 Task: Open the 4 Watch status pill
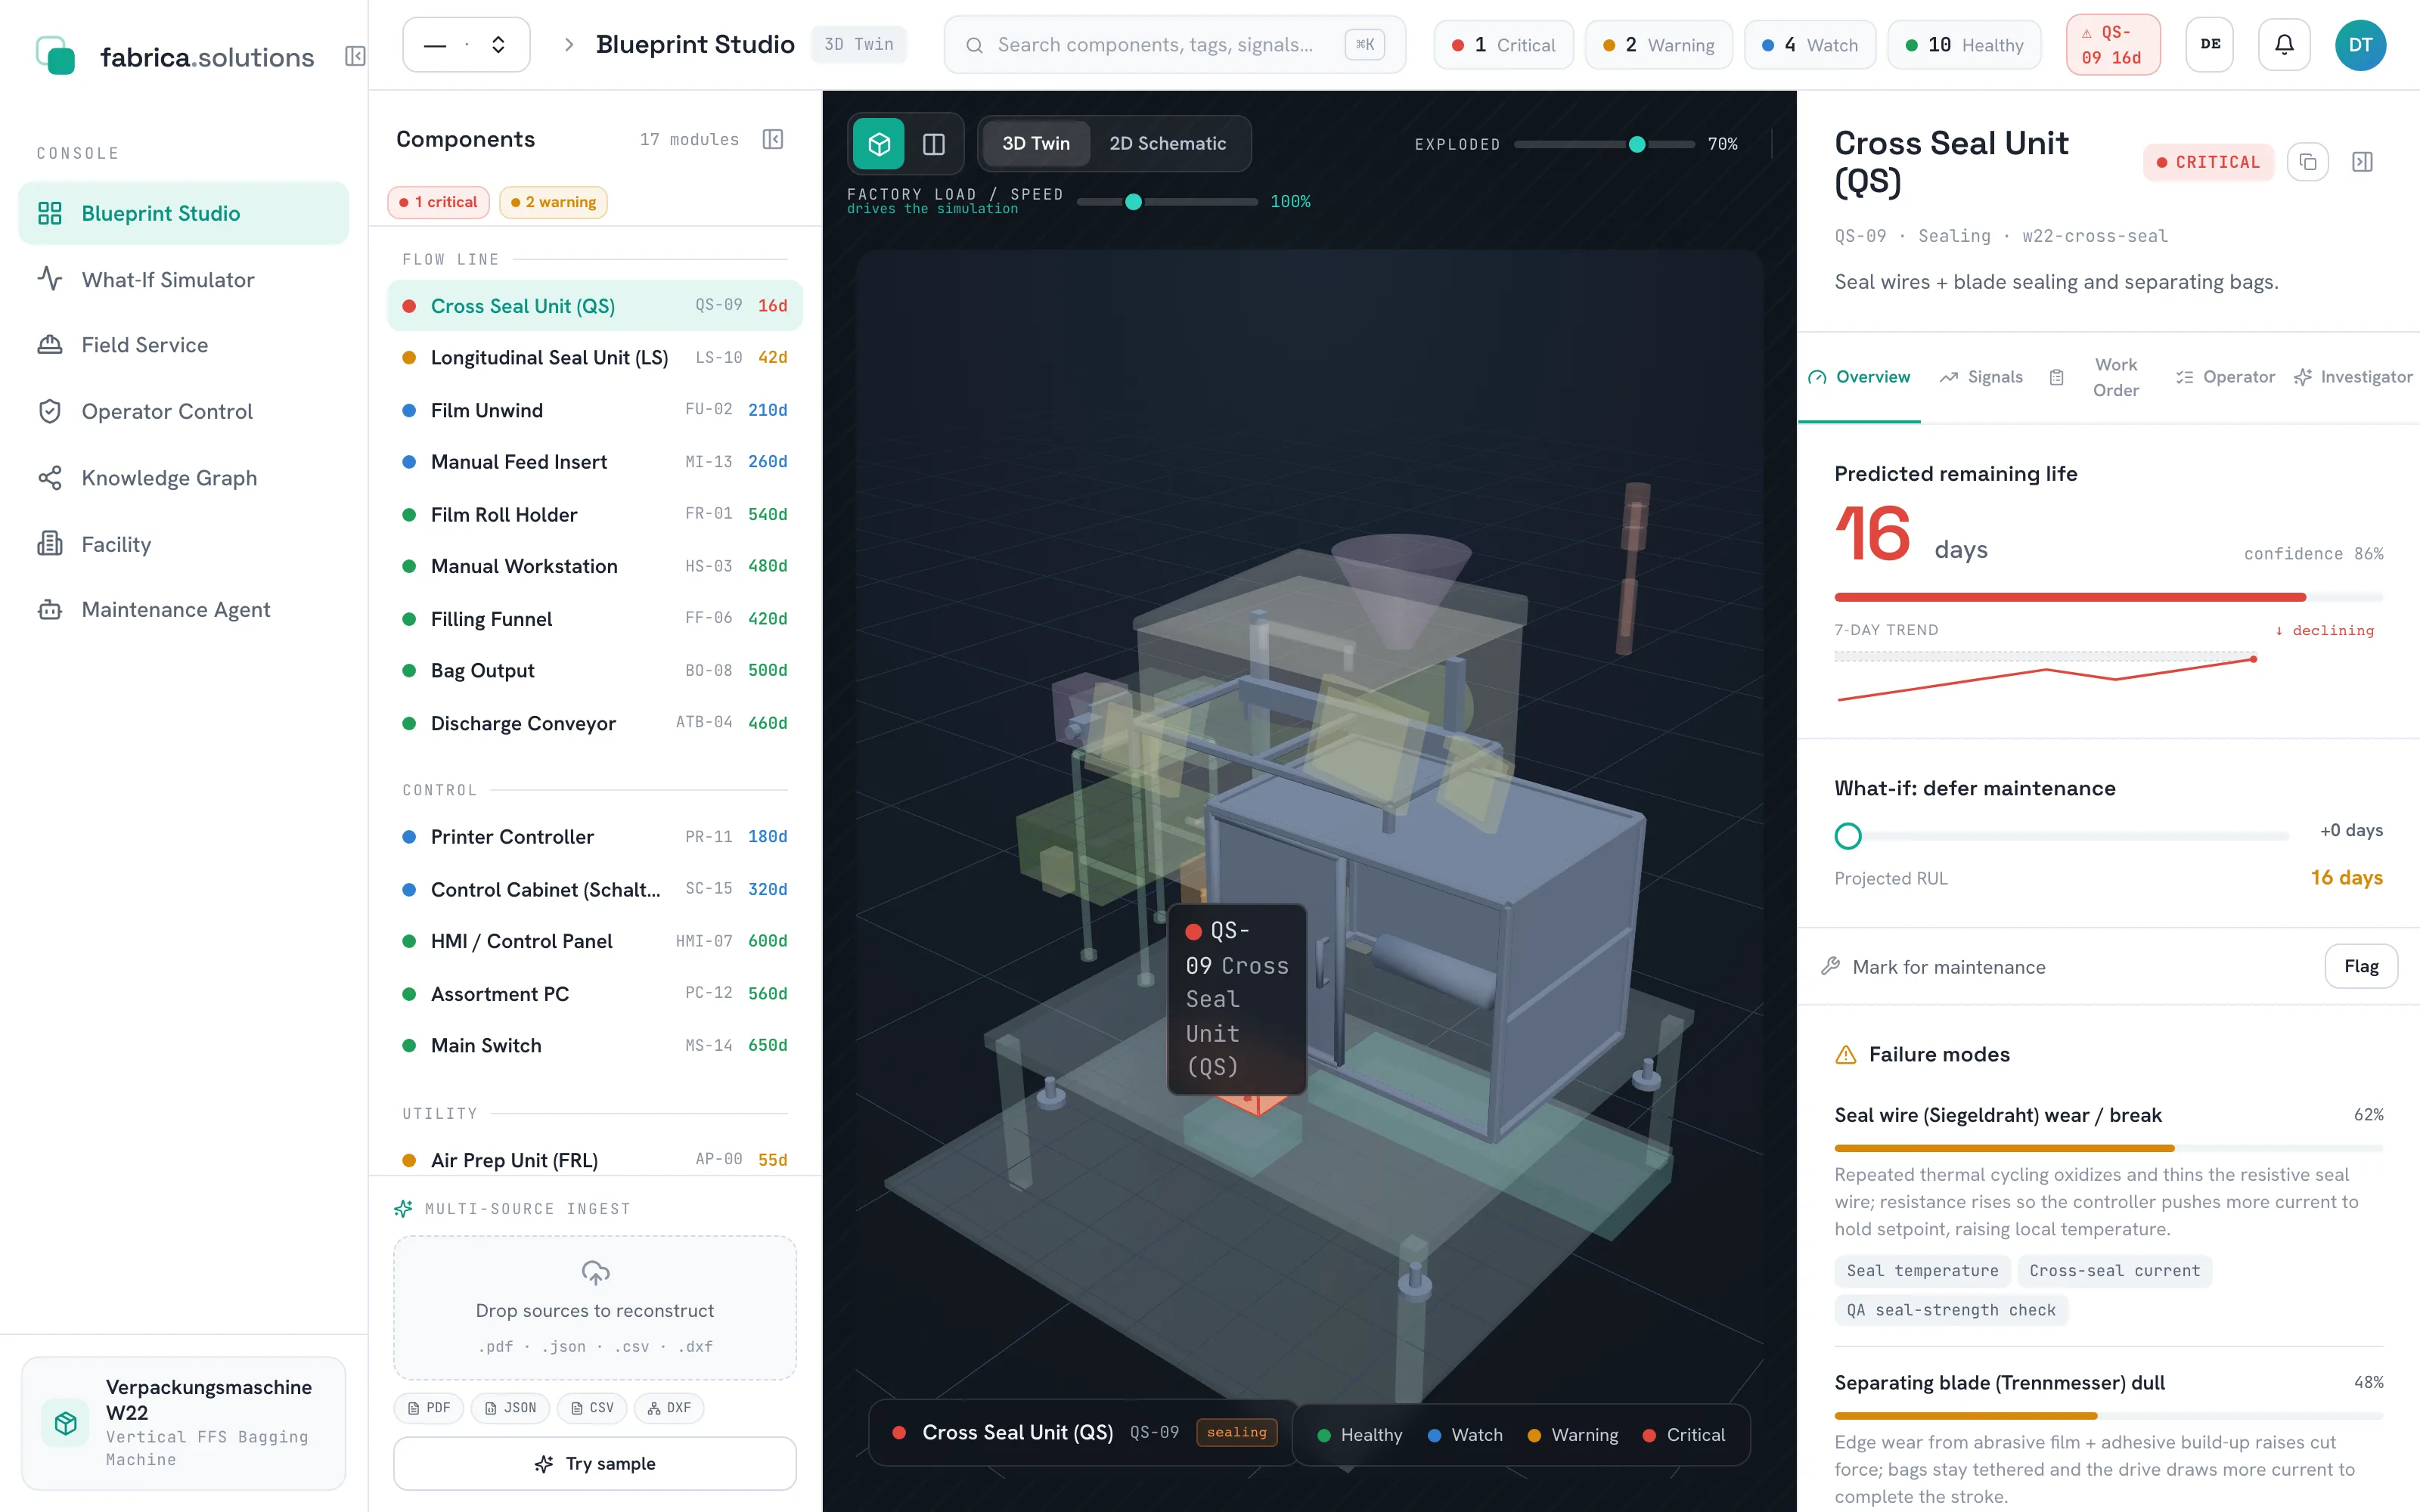[x=1810, y=45]
